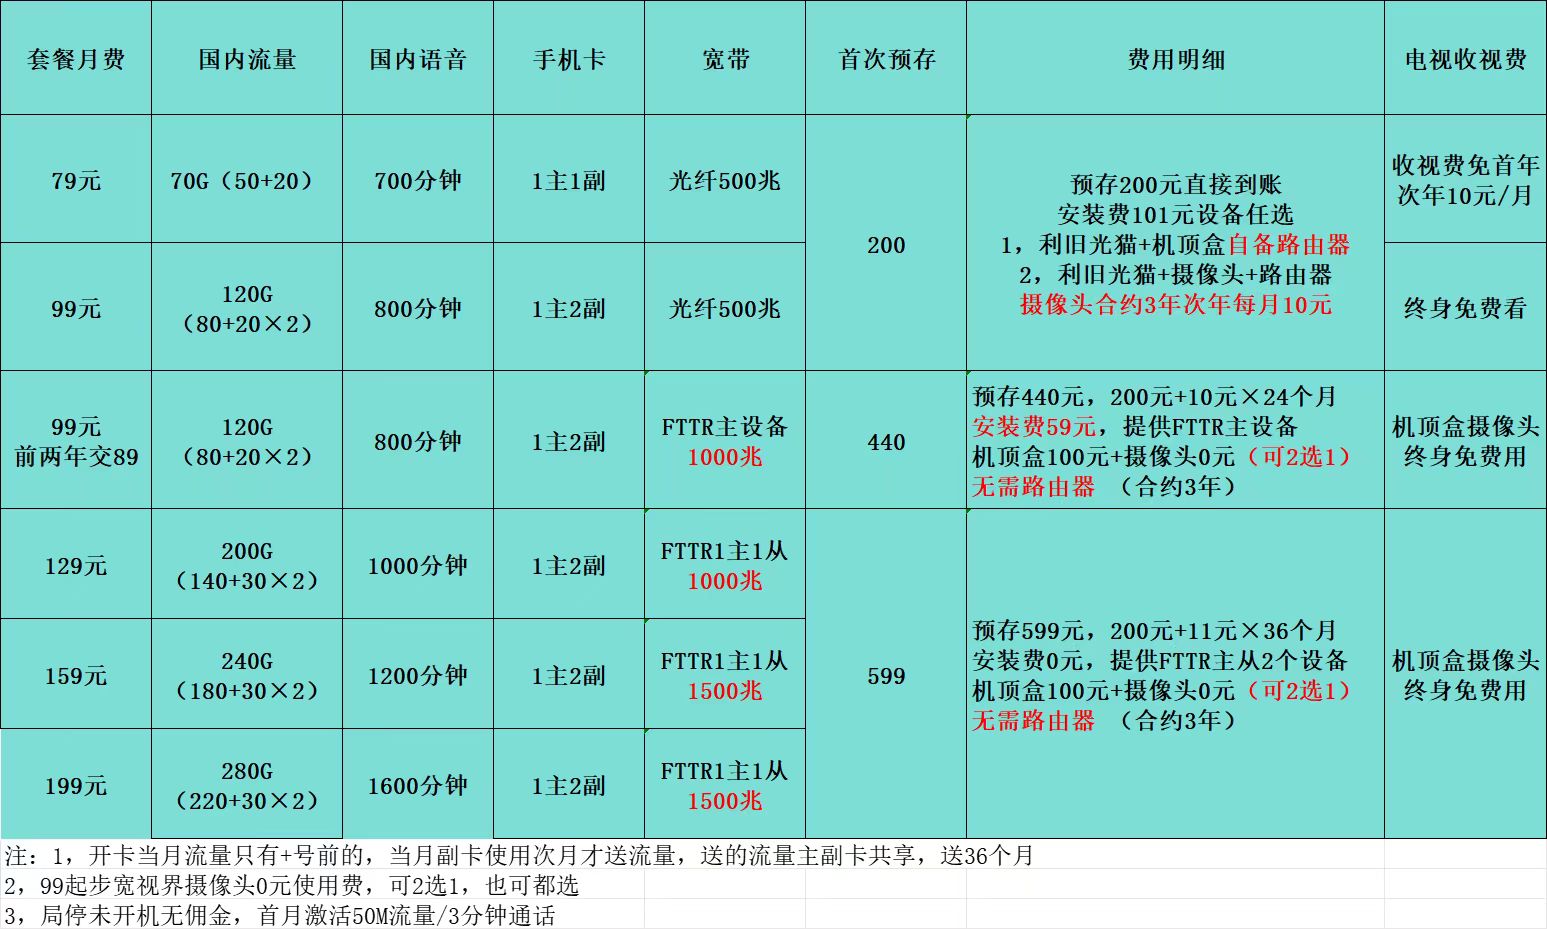
Task: Select the FTTR1主1从 1500兆 cell beside 159元
Action: coord(725,674)
